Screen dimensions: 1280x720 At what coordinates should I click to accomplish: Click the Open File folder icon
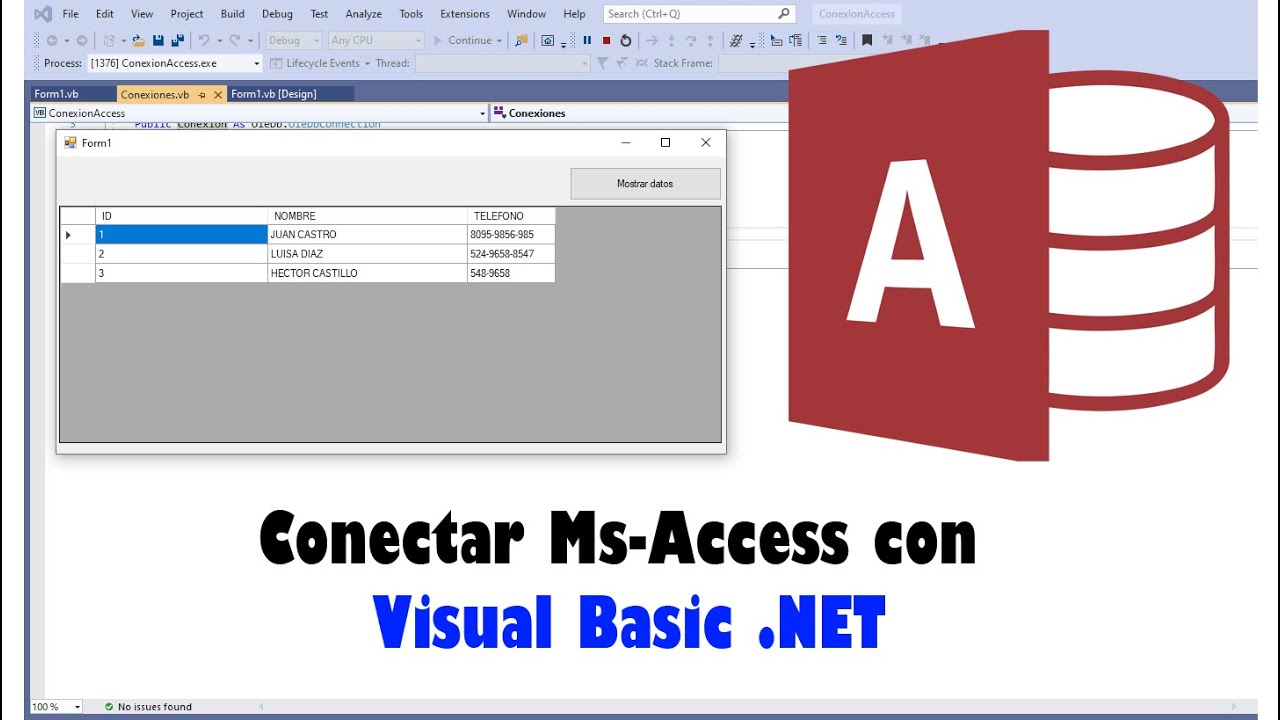click(139, 40)
